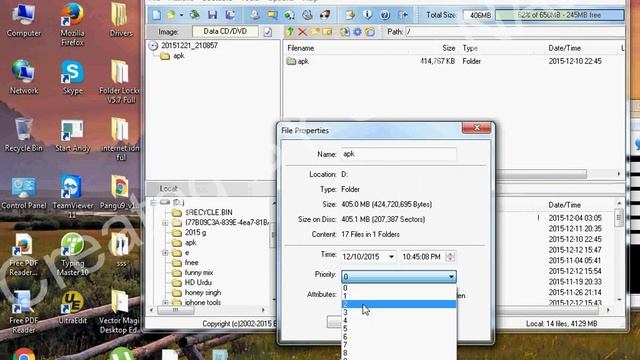
Task: Click the Compress ISO toolbar icon
Action: [x=272, y=15]
